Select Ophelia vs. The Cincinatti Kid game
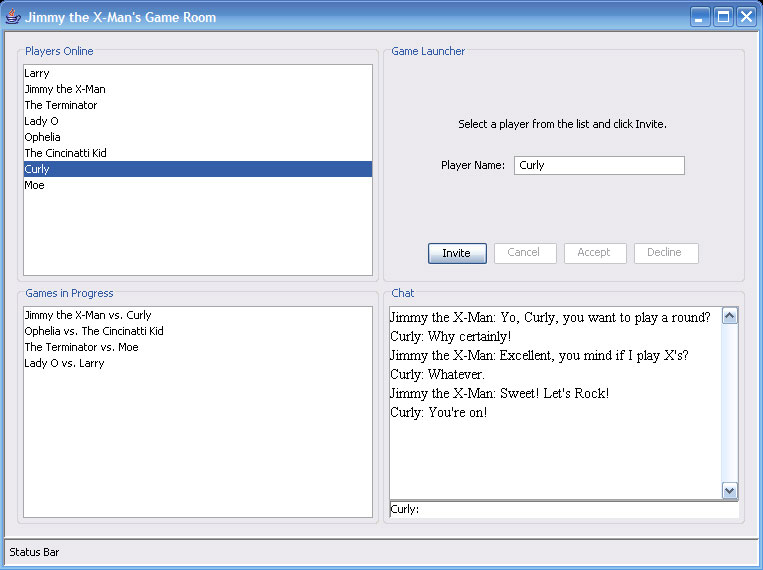Screen dimensions: 763x570 tap(94, 331)
